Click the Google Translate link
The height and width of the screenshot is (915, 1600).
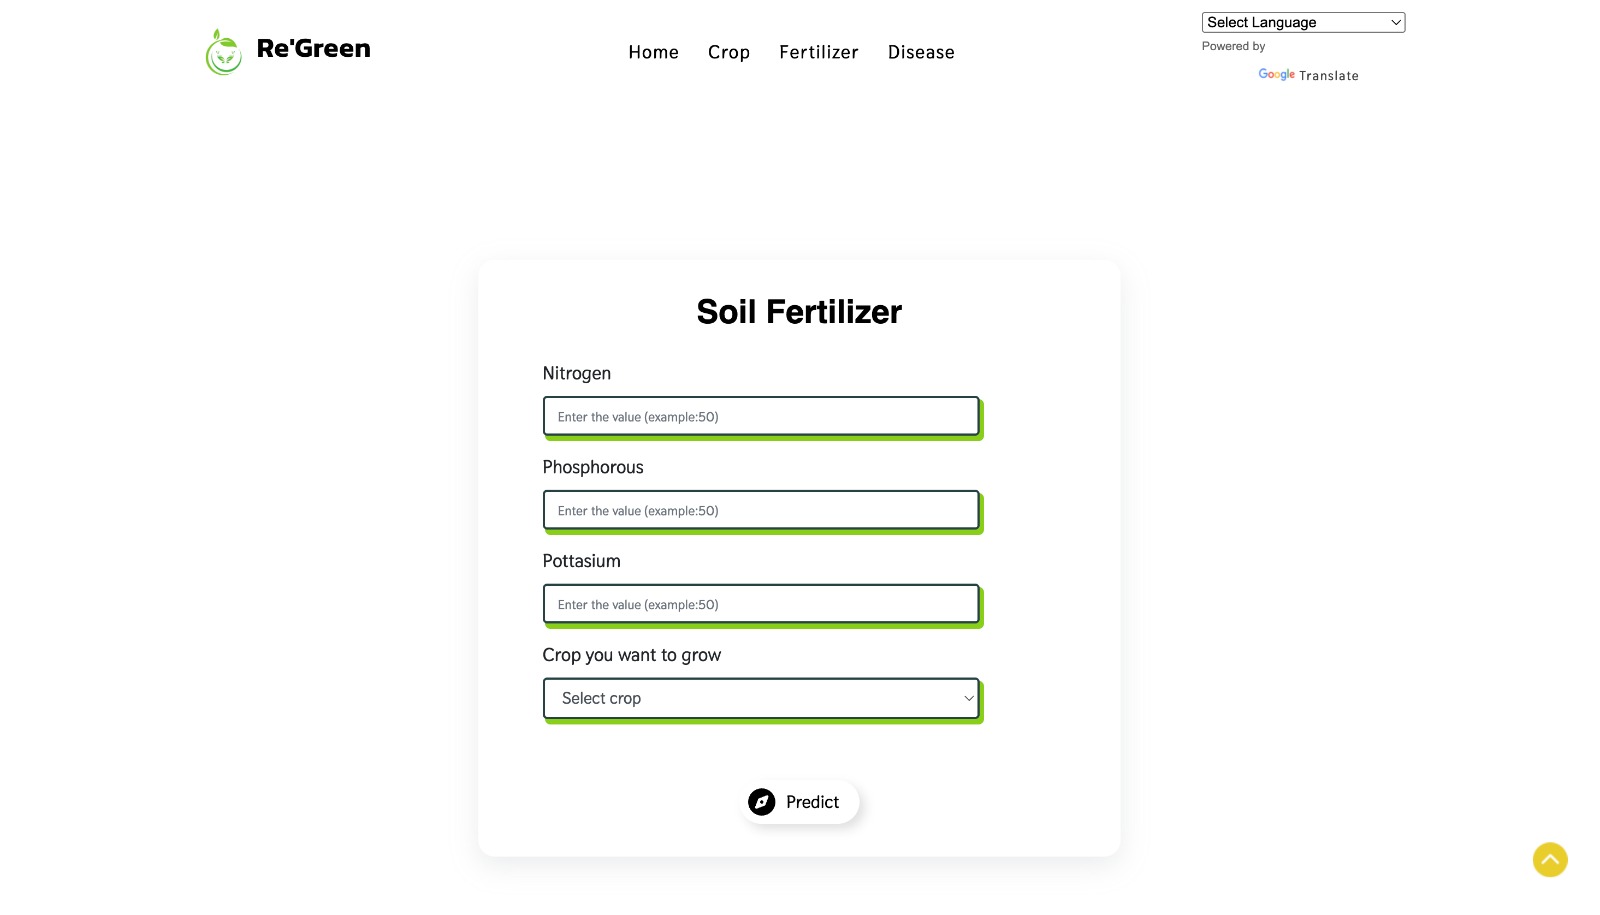click(1308, 75)
